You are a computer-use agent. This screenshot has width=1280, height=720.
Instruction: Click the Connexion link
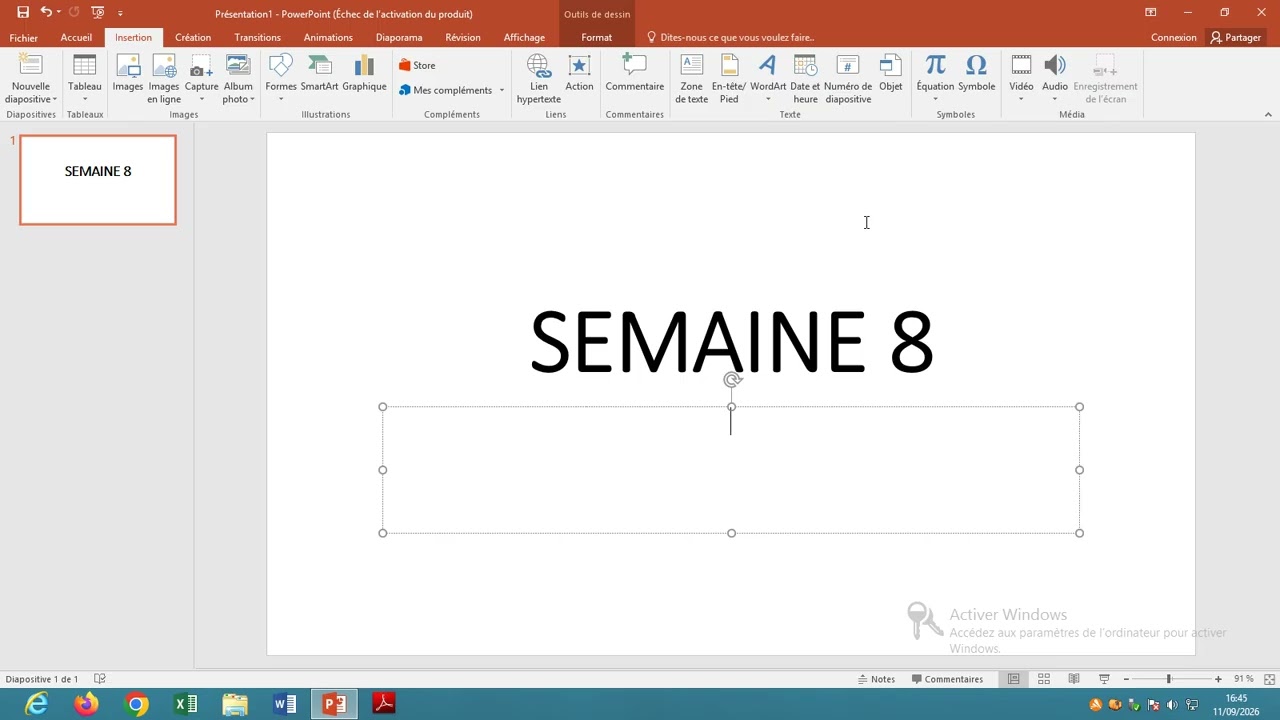pyautogui.click(x=1174, y=37)
